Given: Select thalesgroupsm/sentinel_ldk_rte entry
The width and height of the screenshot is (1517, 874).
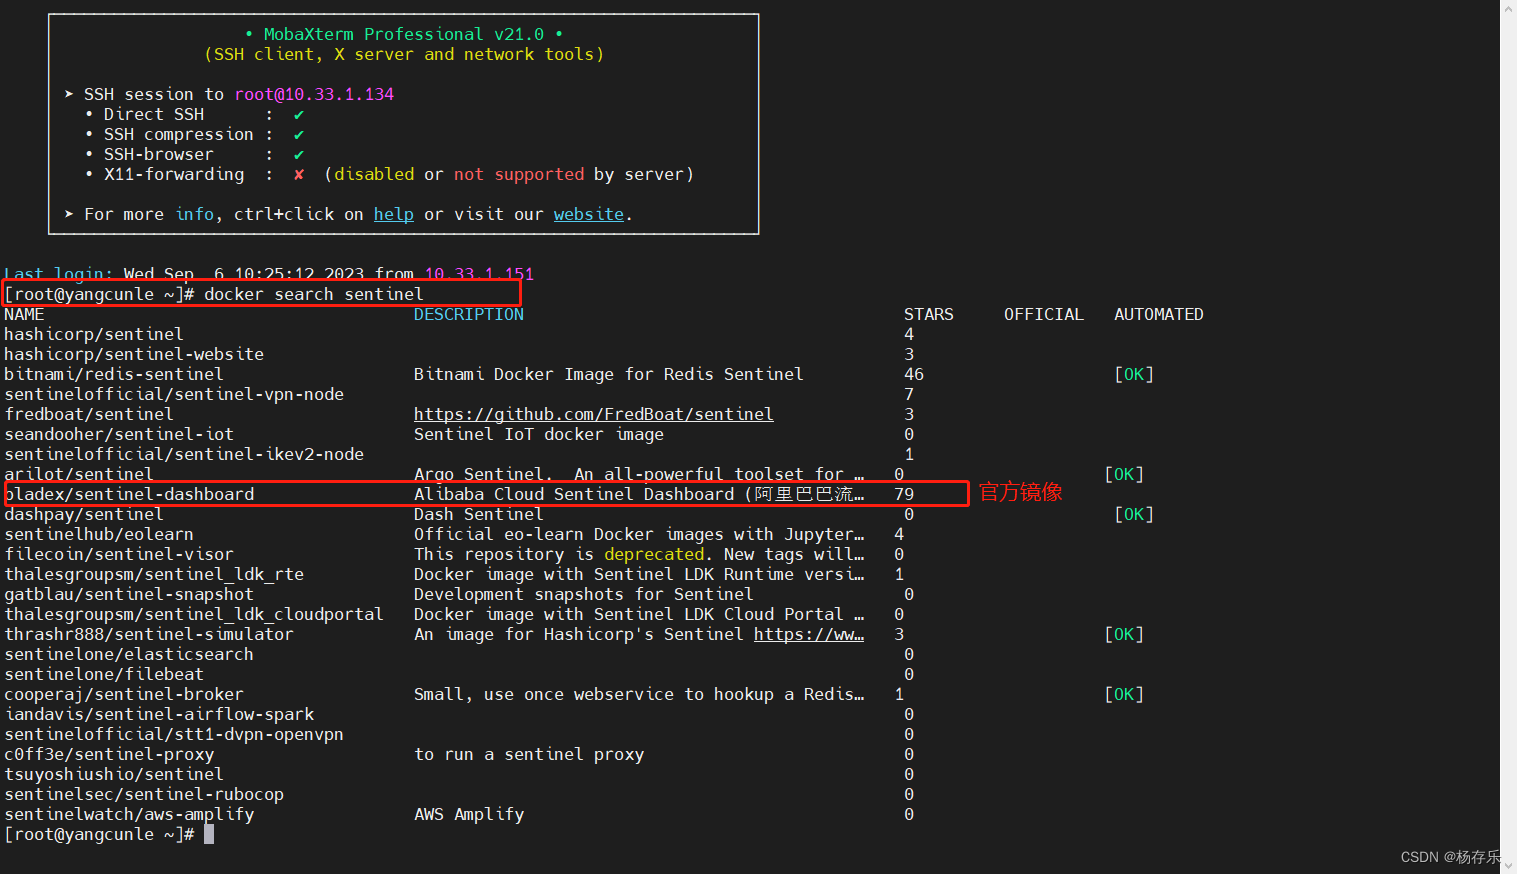Looking at the screenshot, I should [154, 574].
